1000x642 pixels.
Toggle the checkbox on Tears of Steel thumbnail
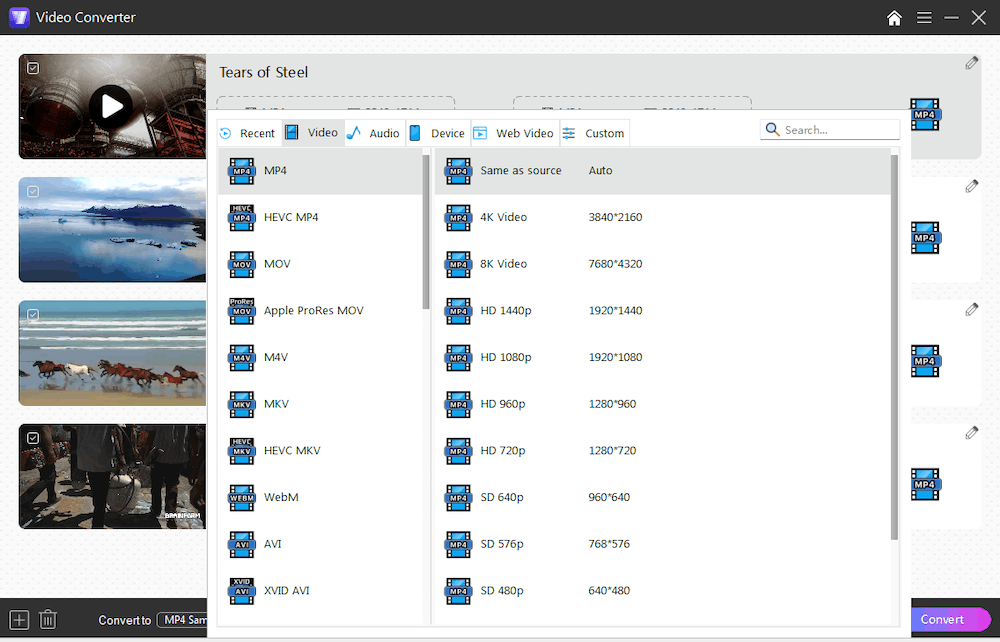click(x=33, y=68)
